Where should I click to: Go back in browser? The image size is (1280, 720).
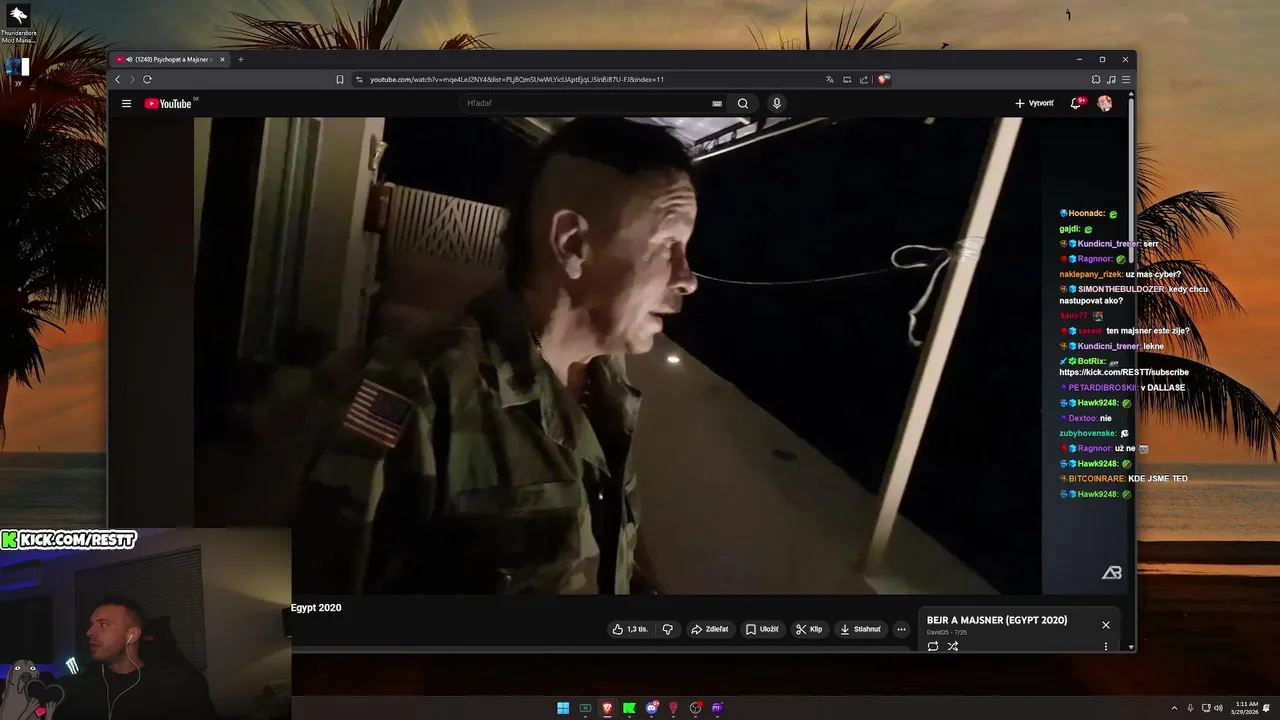click(x=117, y=79)
